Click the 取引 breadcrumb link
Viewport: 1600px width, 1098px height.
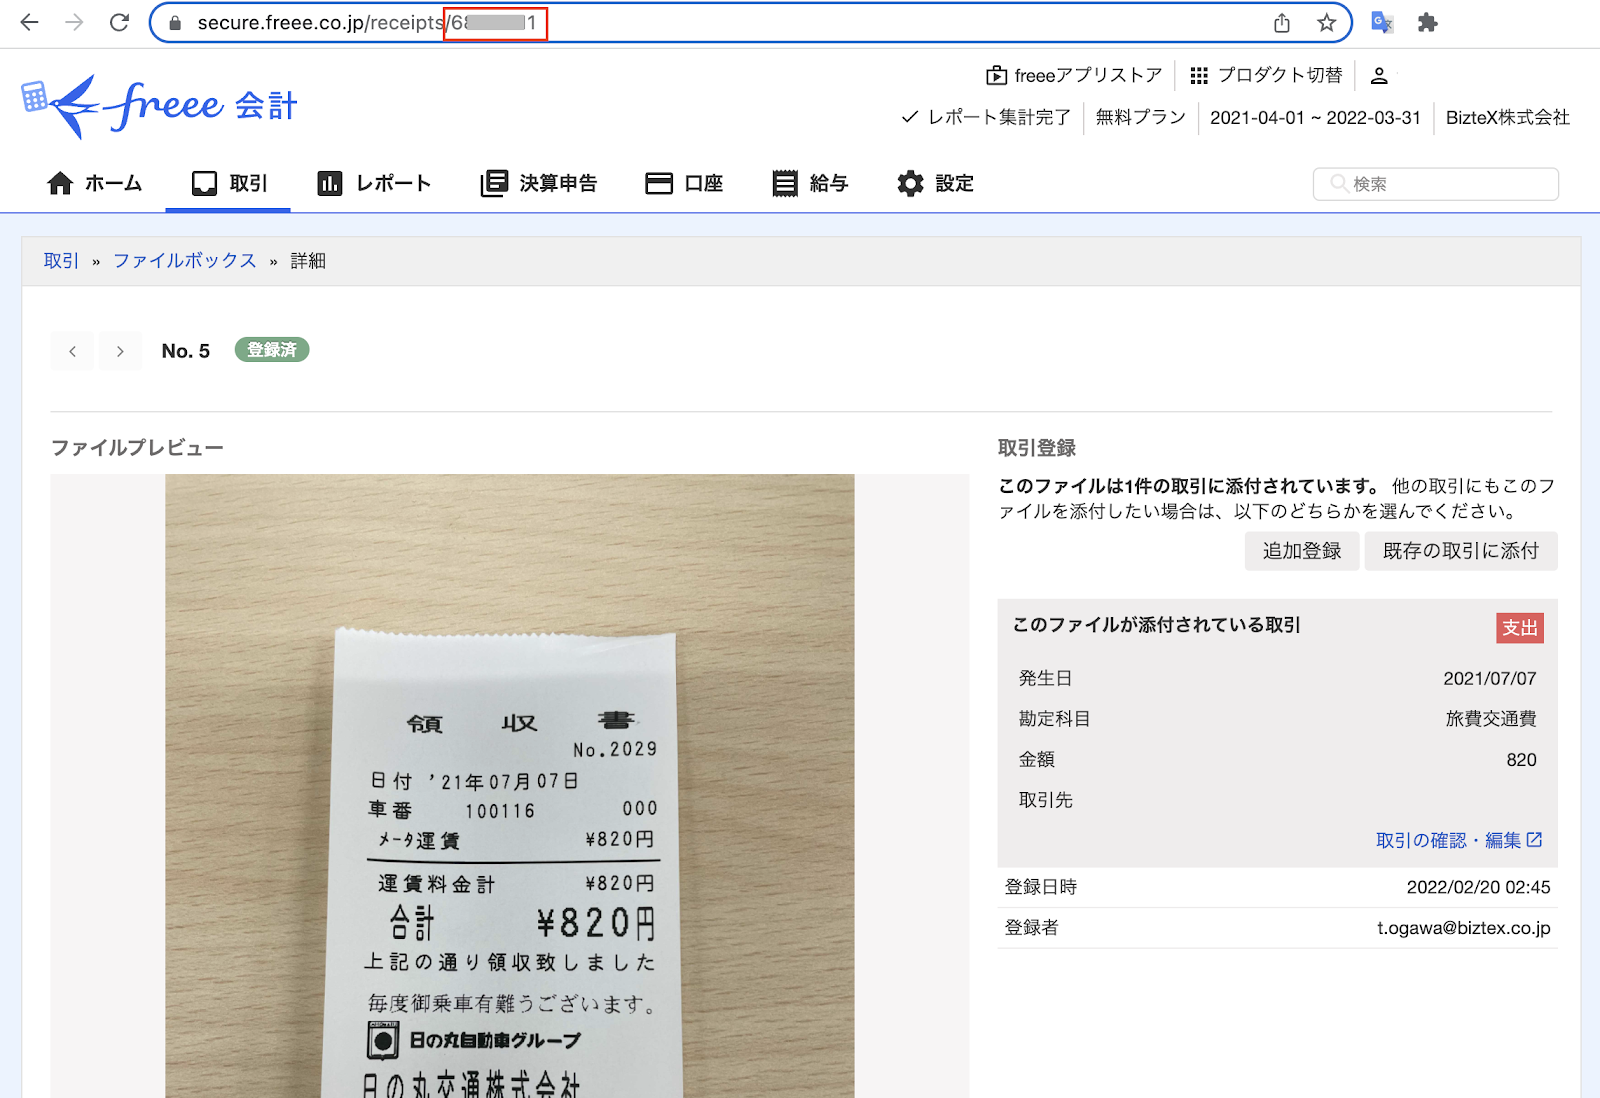click(61, 260)
